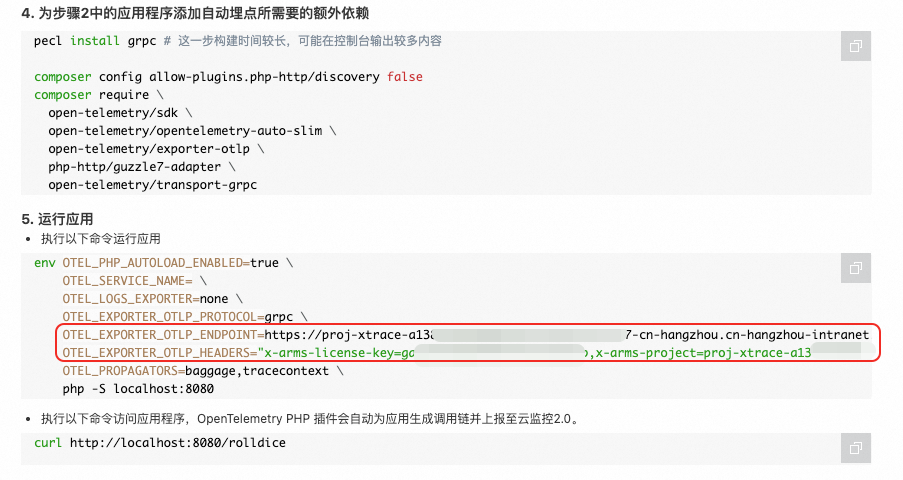Click the http://localhost:8080/rolldice URL
Viewport: 903px width, 480px height.
pyautogui.click(x=177, y=443)
